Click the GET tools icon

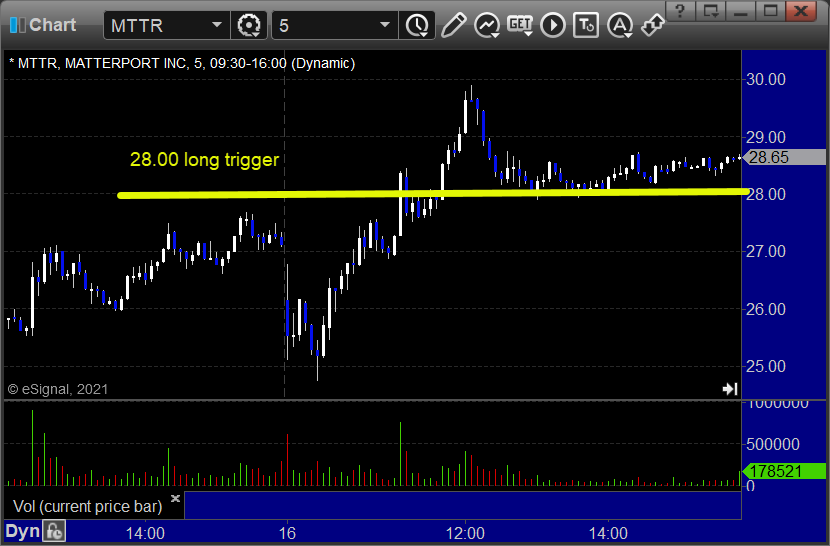pos(520,25)
